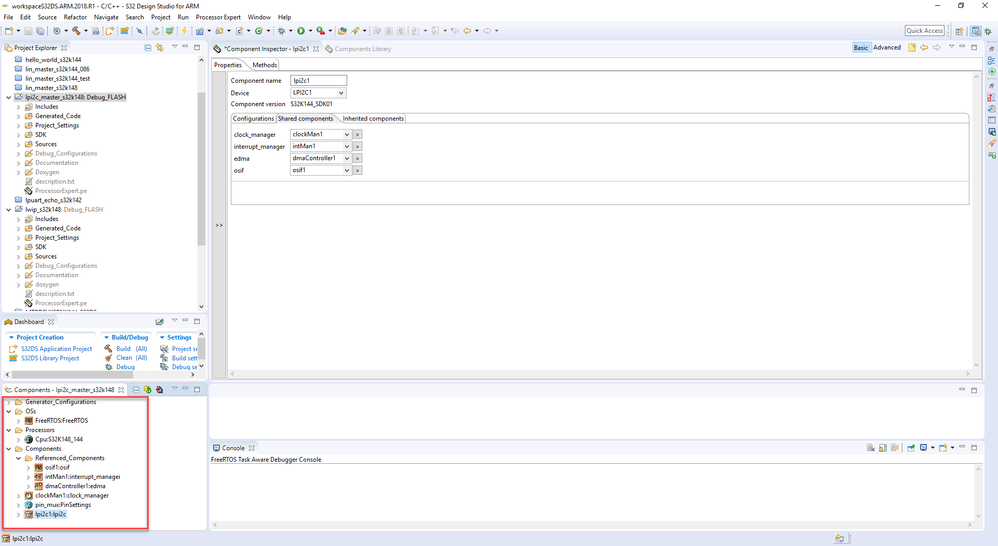Screen dimensions: 998x546
Task: Click the Debug bug toolbar icon
Action: (x=281, y=31)
